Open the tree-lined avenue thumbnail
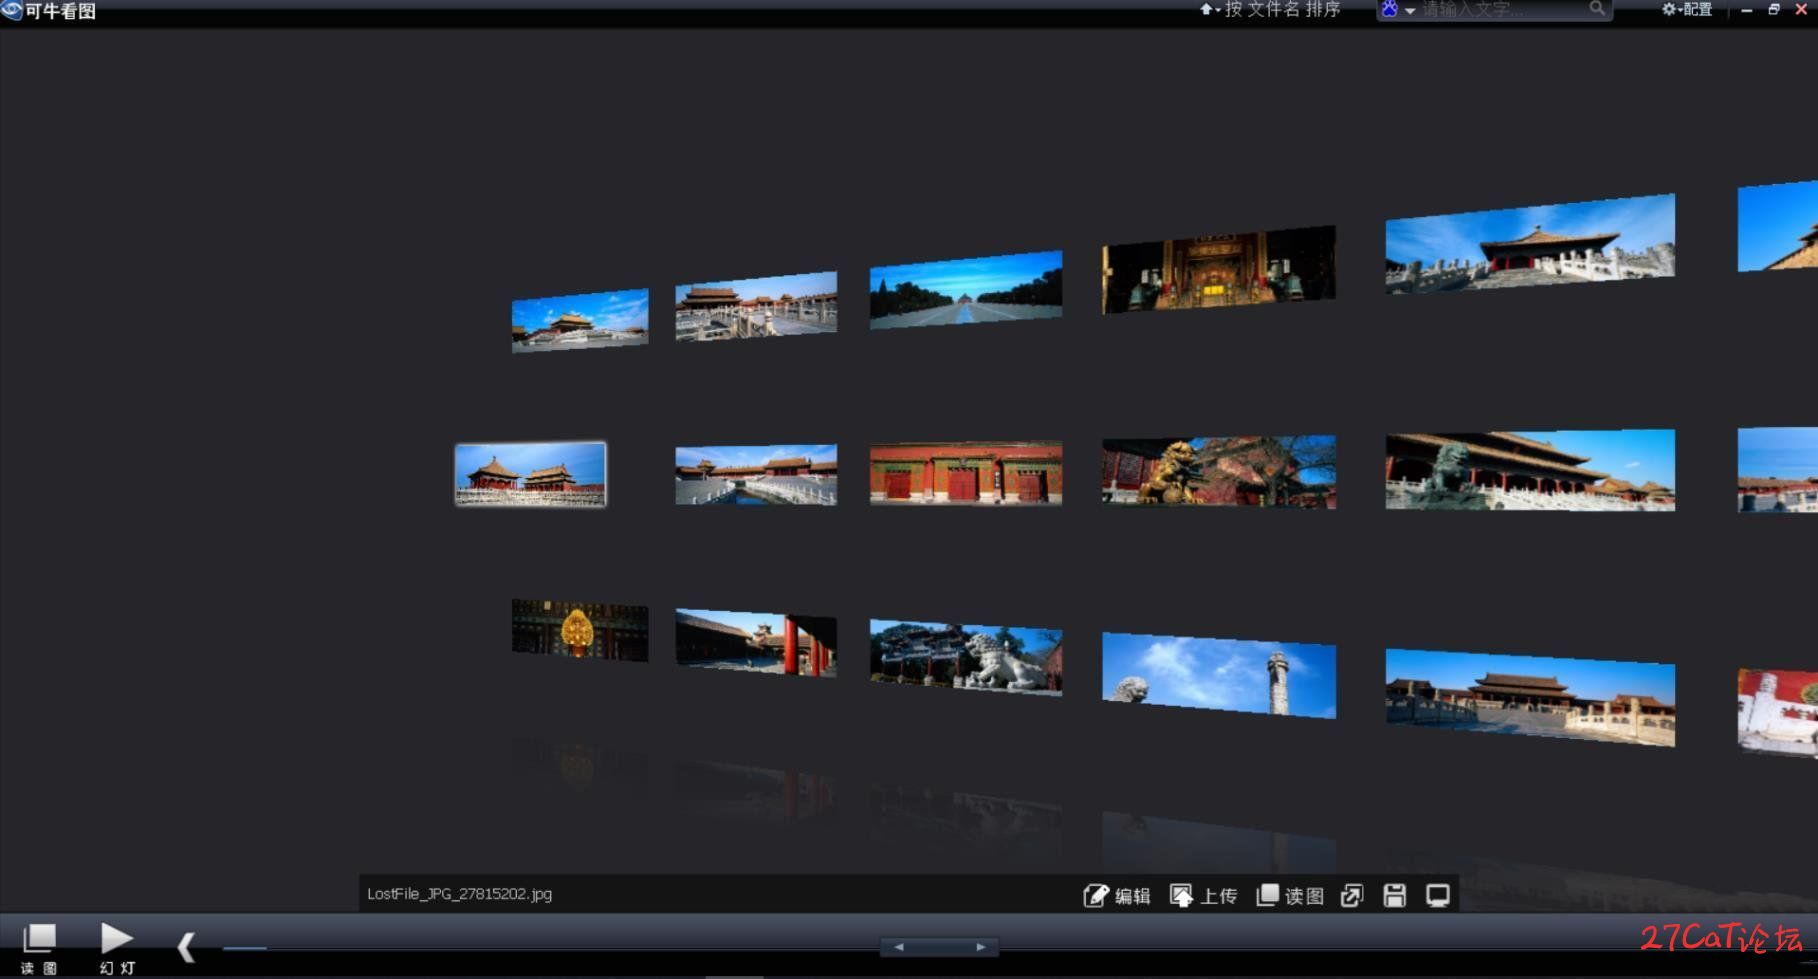Viewport: 1818px width, 979px height. coord(966,290)
